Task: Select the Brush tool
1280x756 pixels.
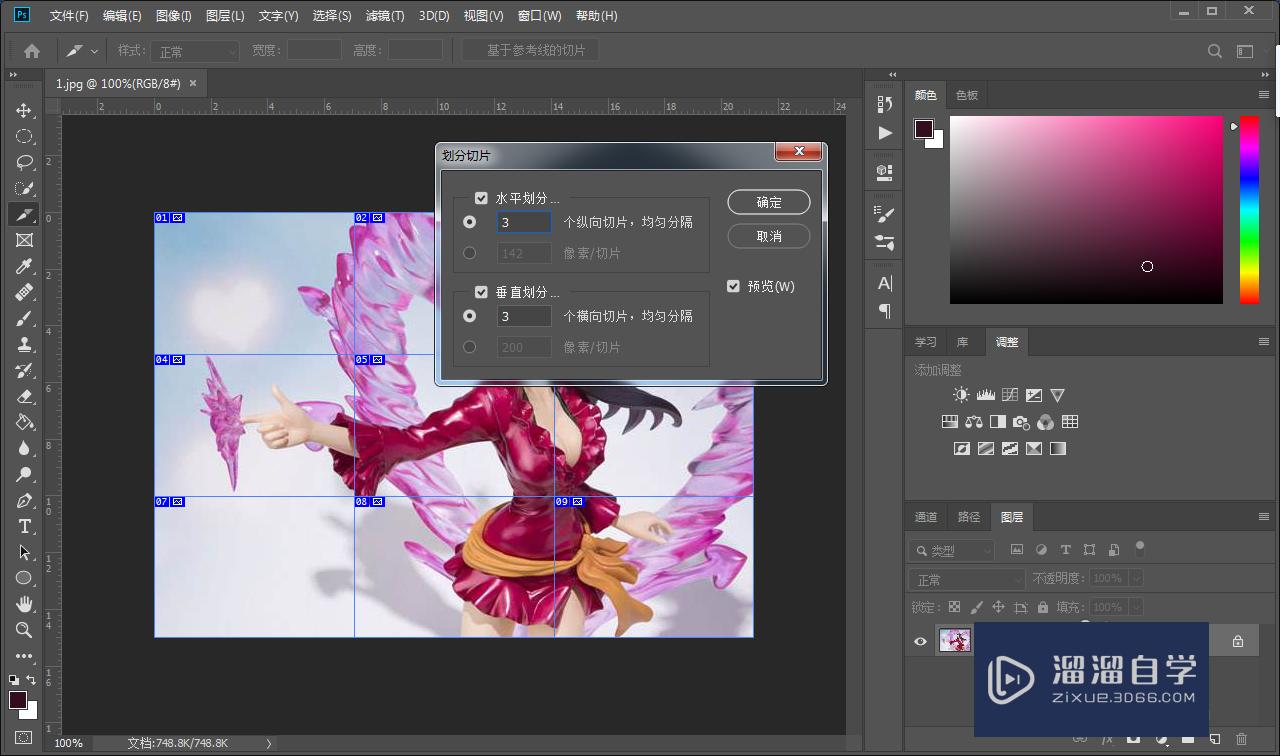Action: click(24, 318)
